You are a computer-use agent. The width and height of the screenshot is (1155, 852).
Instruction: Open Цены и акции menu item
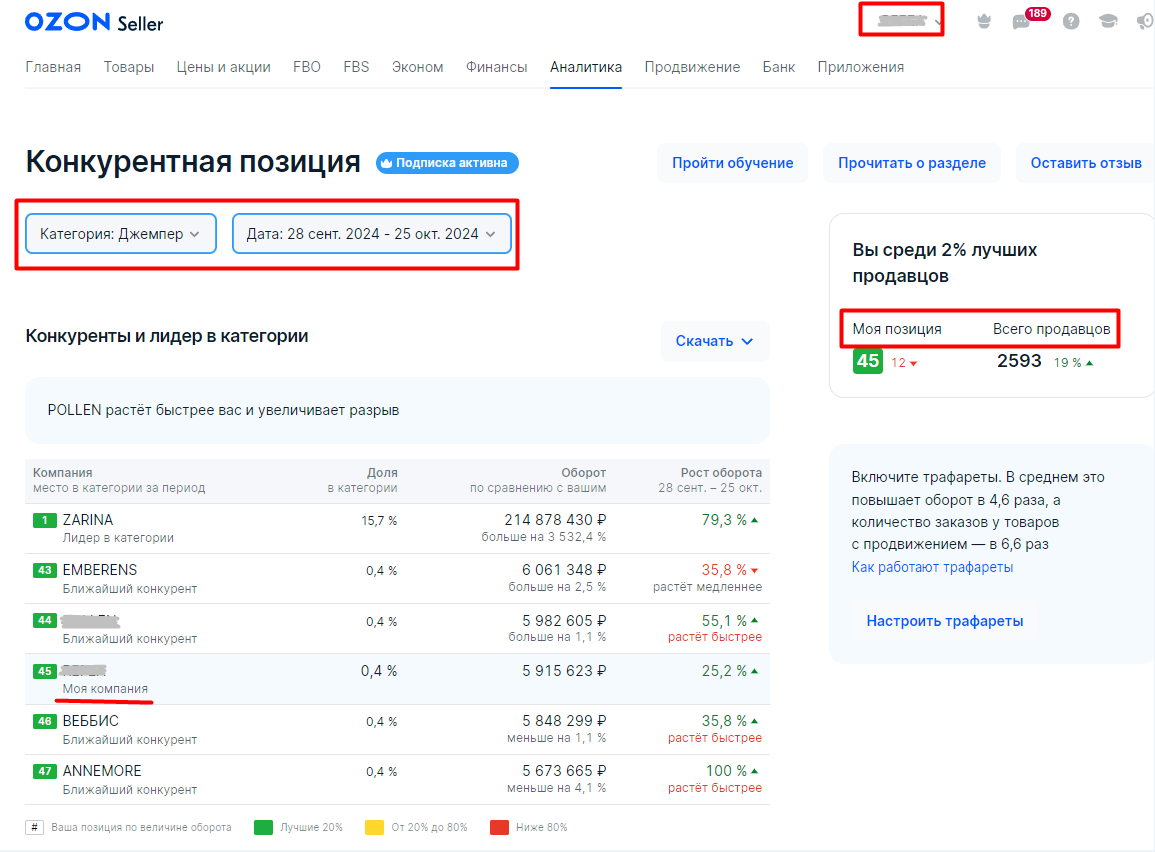[223, 67]
